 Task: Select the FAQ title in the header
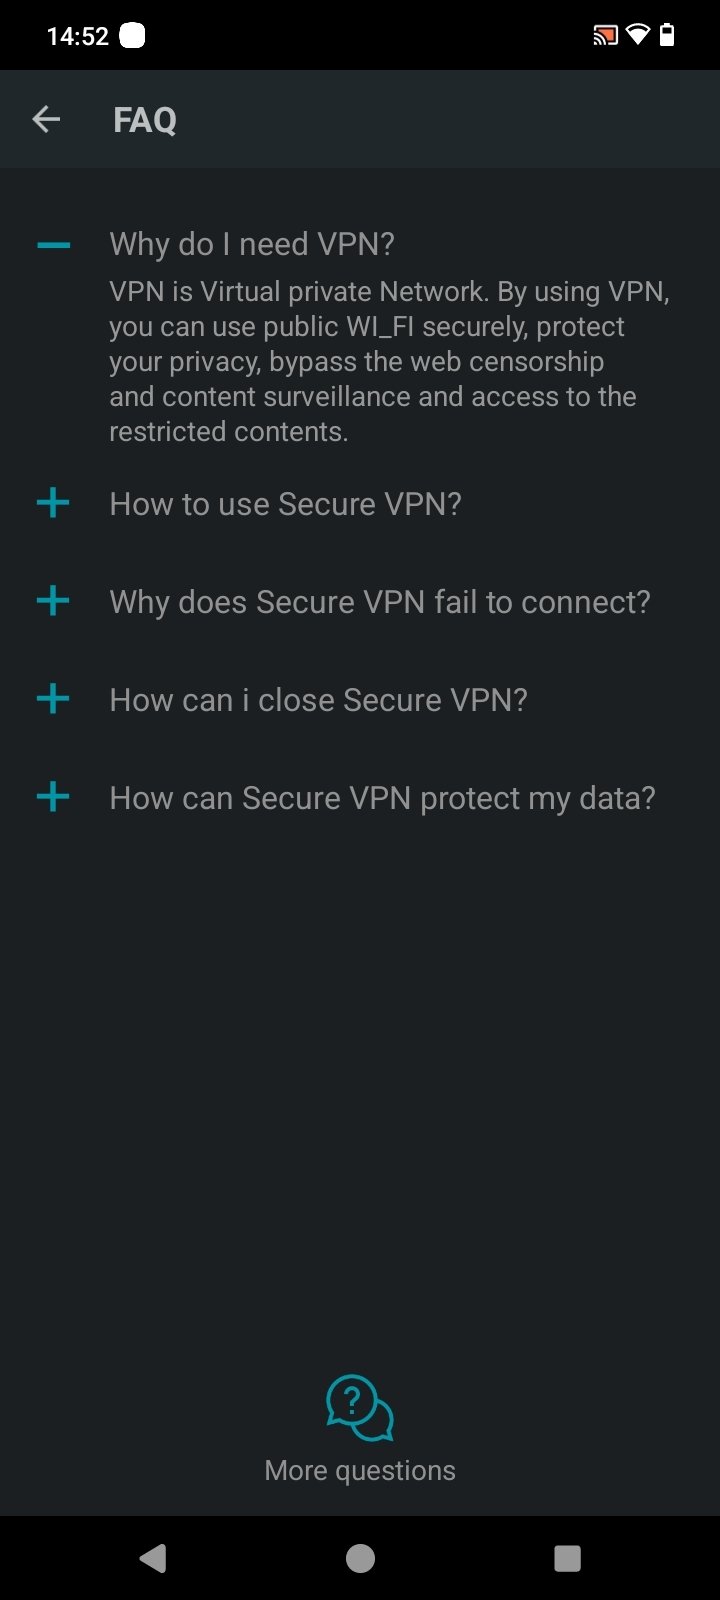tap(145, 119)
